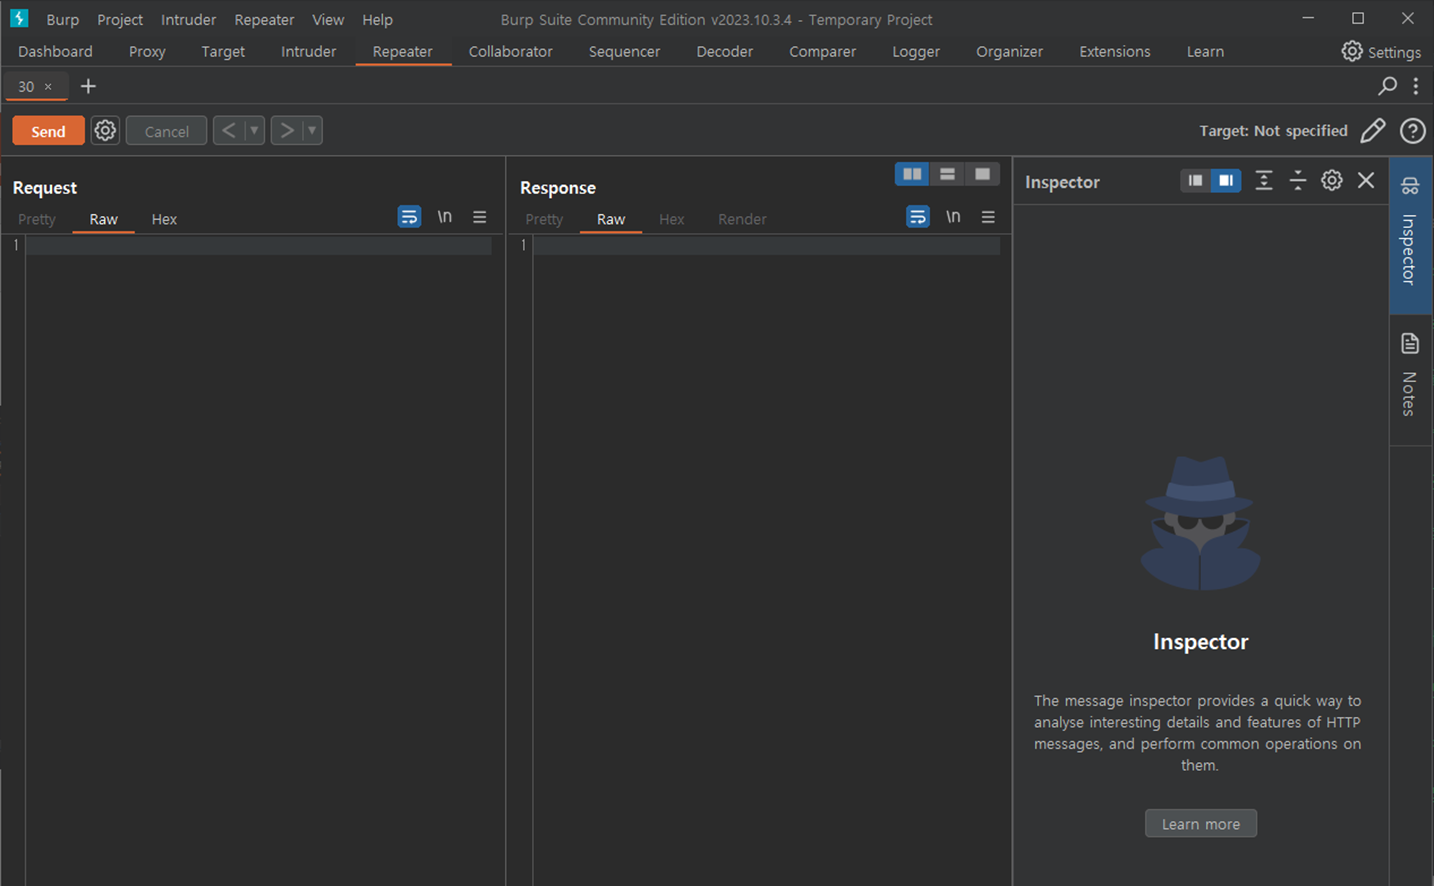This screenshot has height=886, width=1434.
Task: Switch to Logger tab
Action: tap(916, 51)
